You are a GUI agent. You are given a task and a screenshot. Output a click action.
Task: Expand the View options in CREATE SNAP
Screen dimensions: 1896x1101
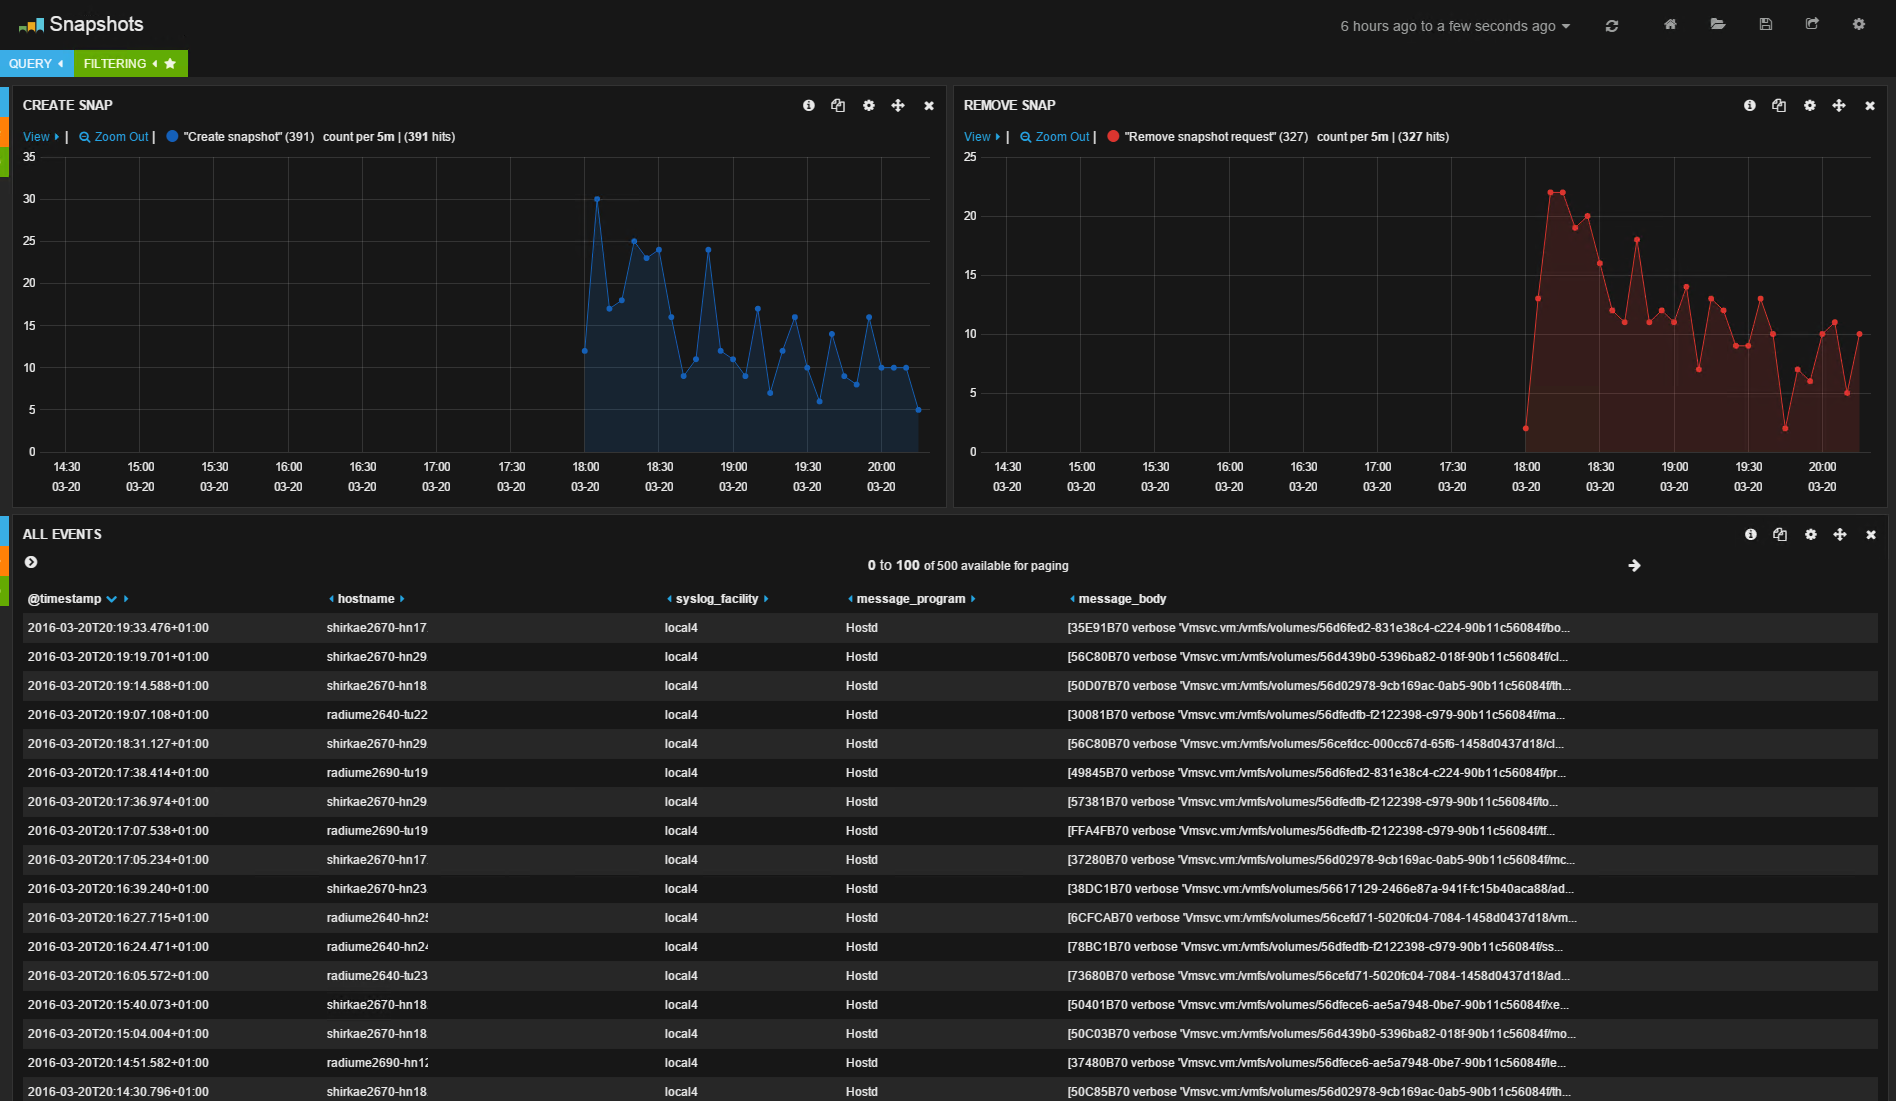click(x=40, y=137)
